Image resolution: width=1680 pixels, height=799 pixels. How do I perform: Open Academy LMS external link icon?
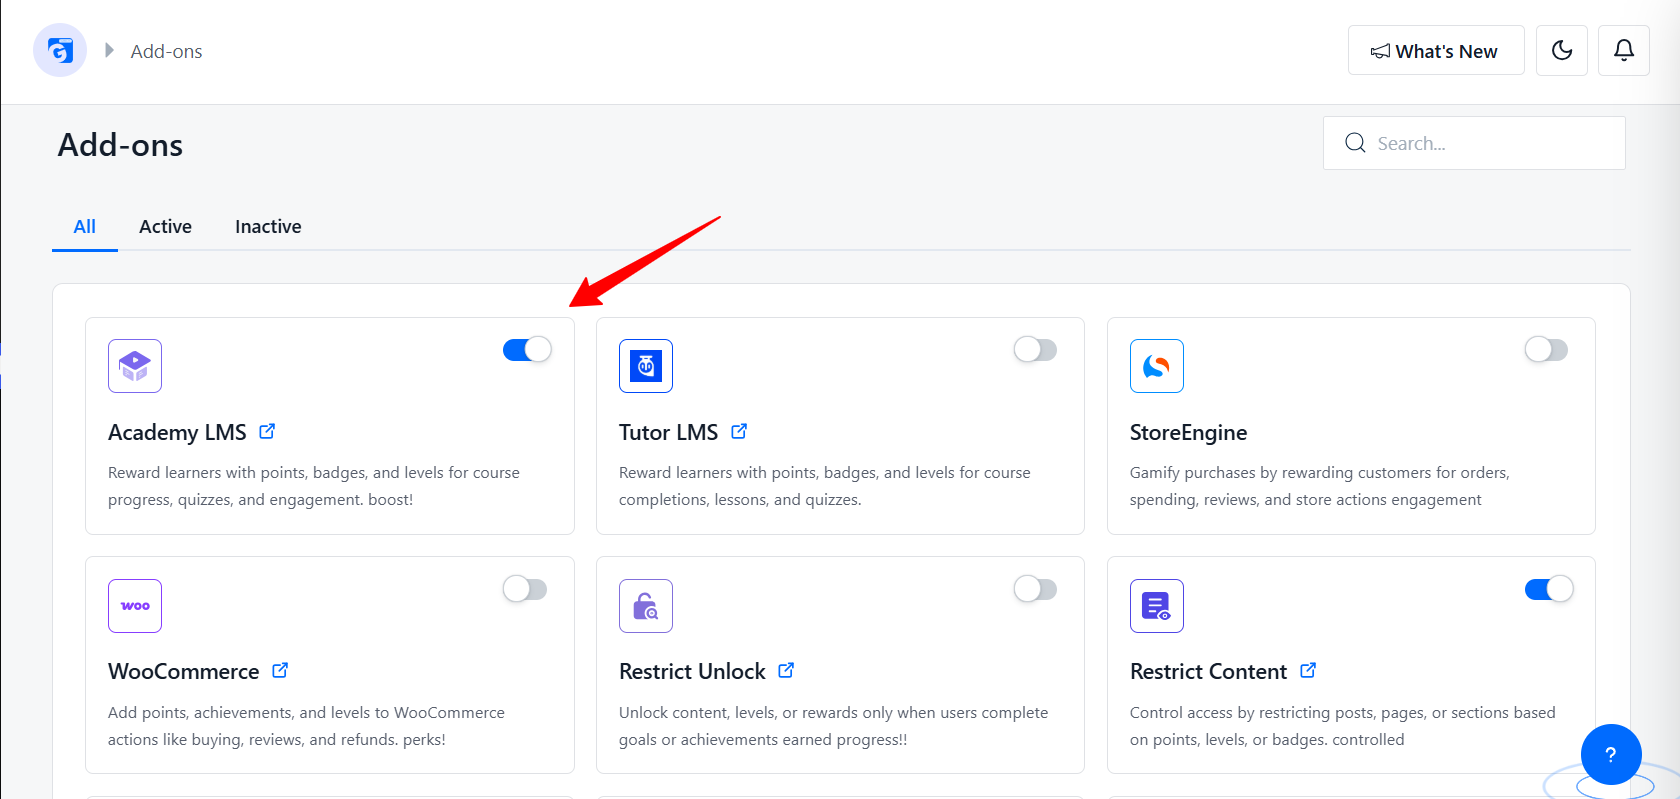tap(267, 431)
